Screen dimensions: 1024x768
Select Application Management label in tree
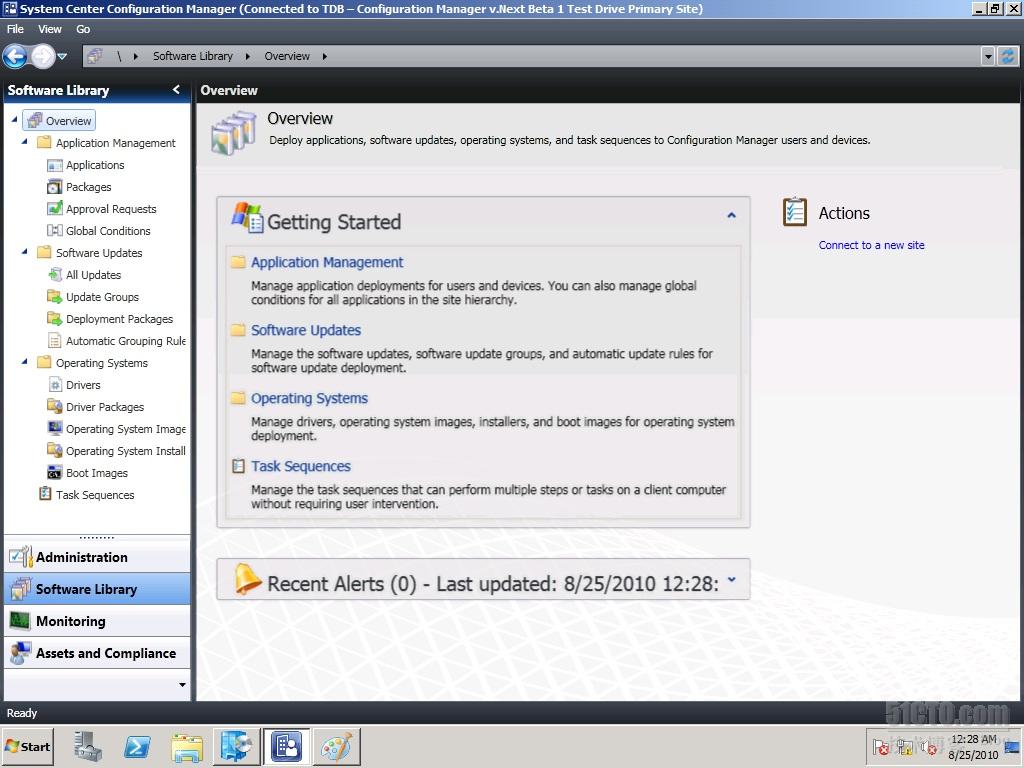[116, 143]
